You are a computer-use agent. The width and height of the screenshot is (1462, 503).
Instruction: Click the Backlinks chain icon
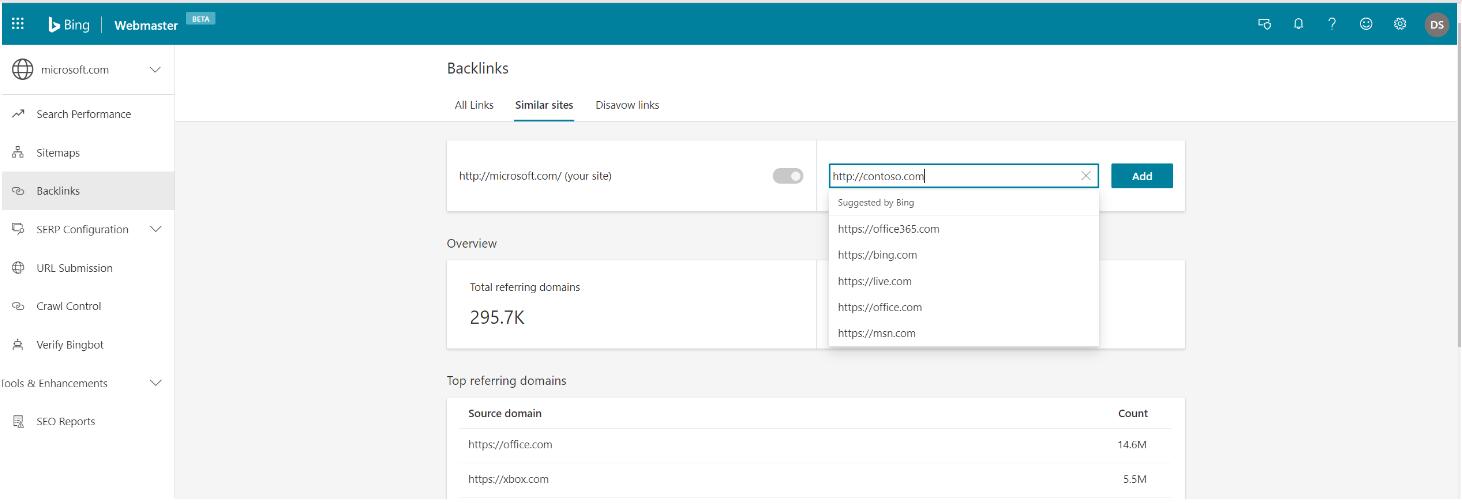[17, 191]
